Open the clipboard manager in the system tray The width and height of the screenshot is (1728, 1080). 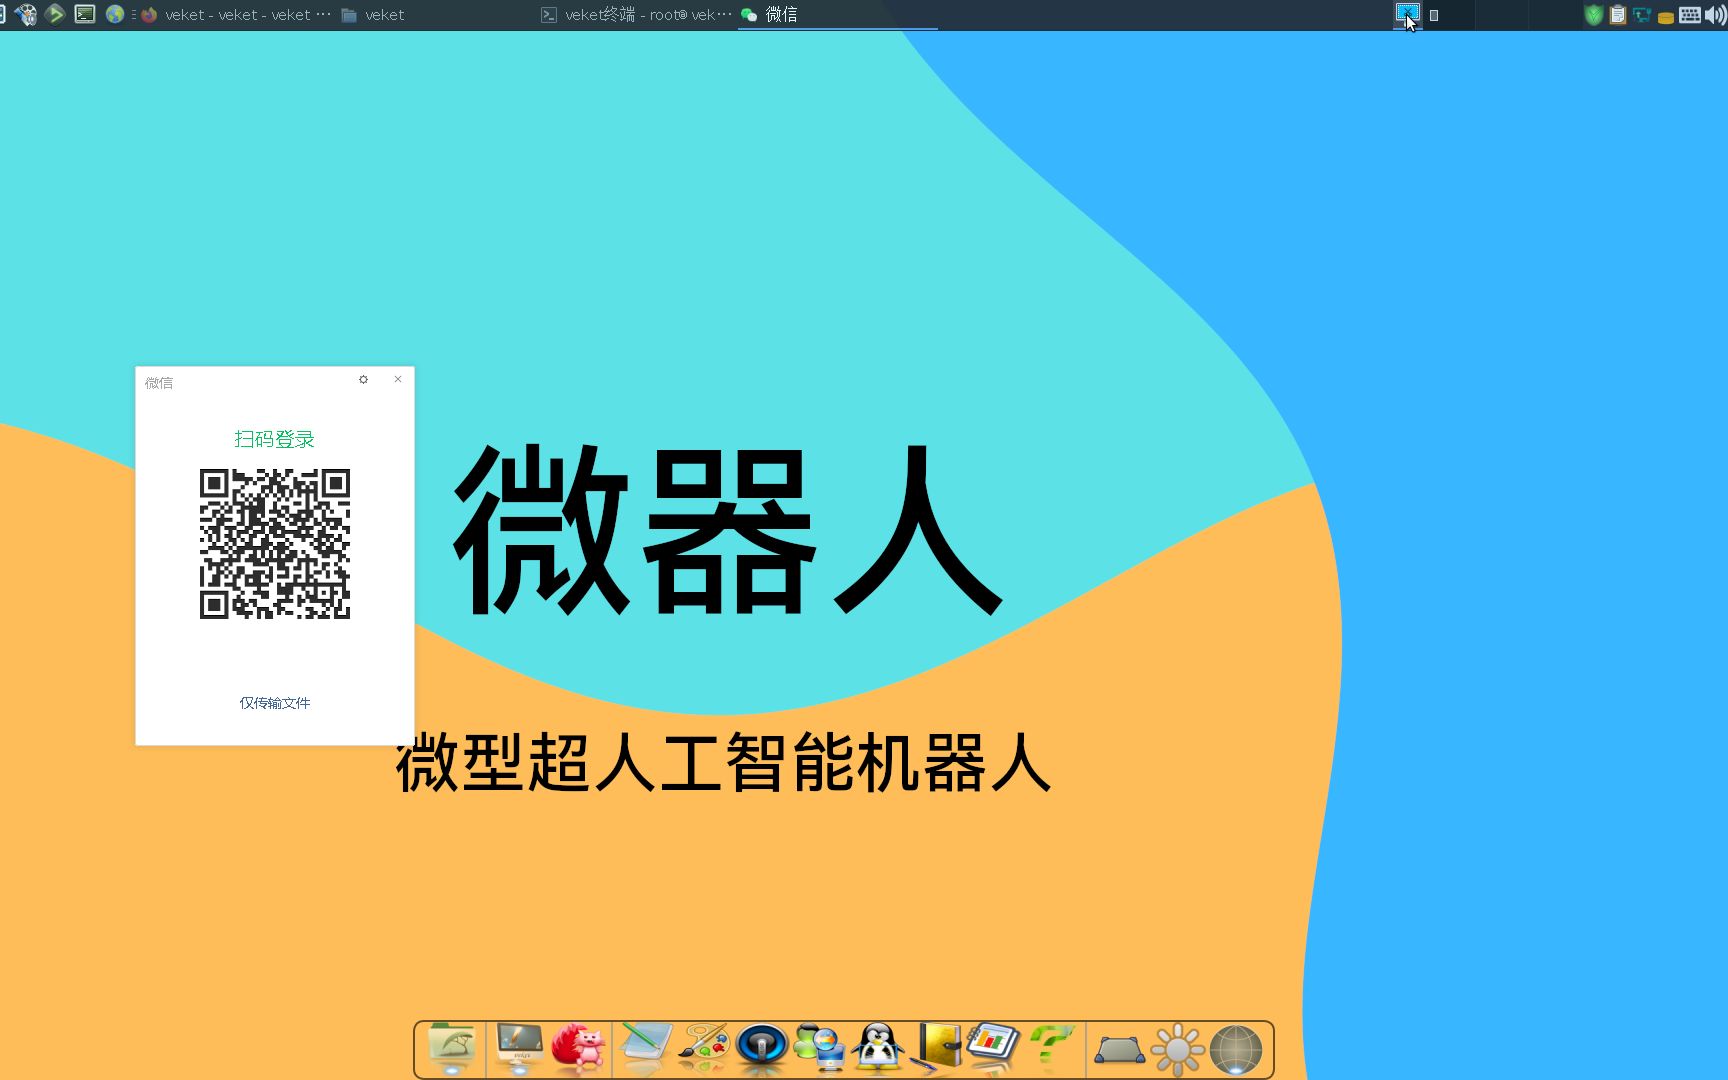1617,15
